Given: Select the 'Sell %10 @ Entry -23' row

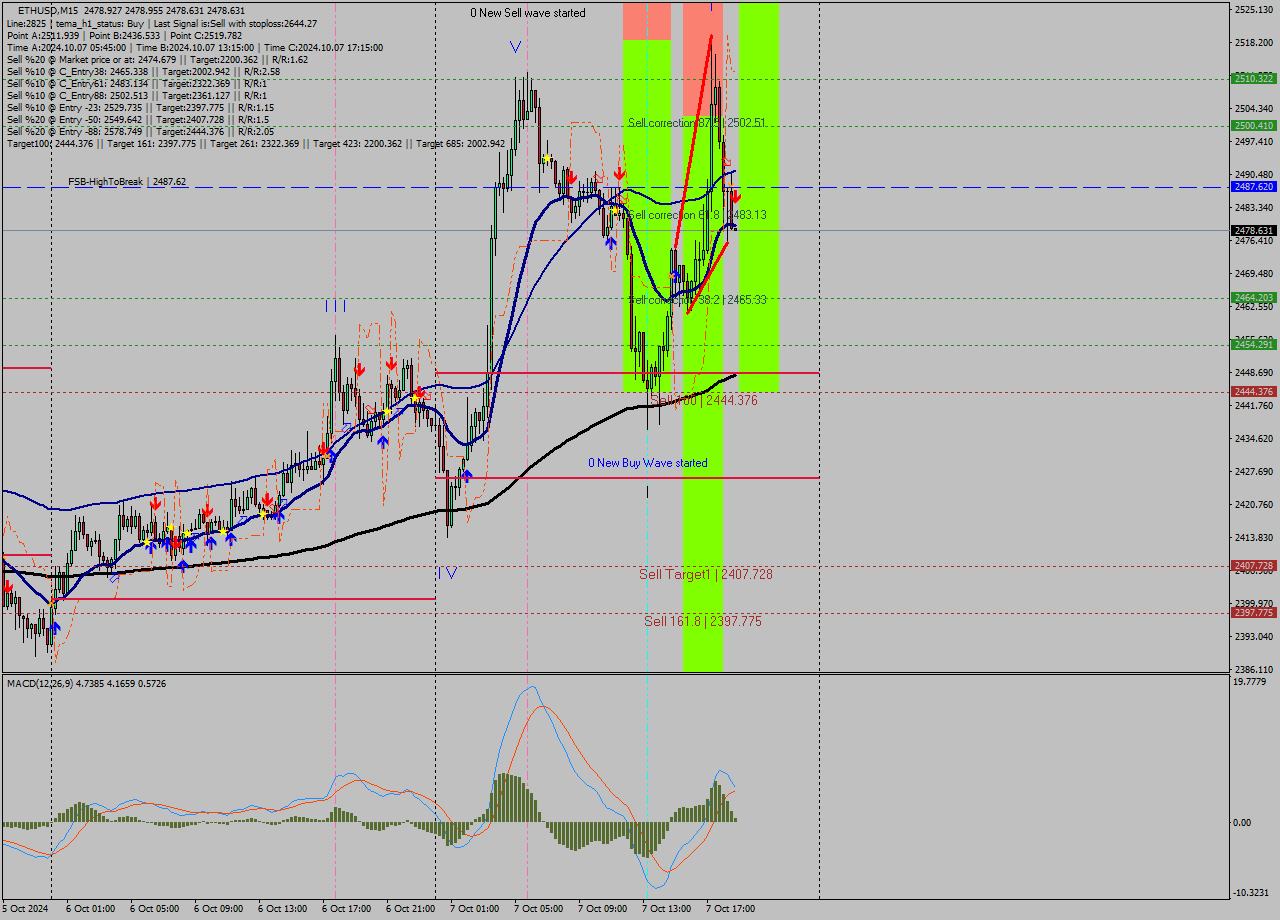Looking at the screenshot, I should click(140, 107).
